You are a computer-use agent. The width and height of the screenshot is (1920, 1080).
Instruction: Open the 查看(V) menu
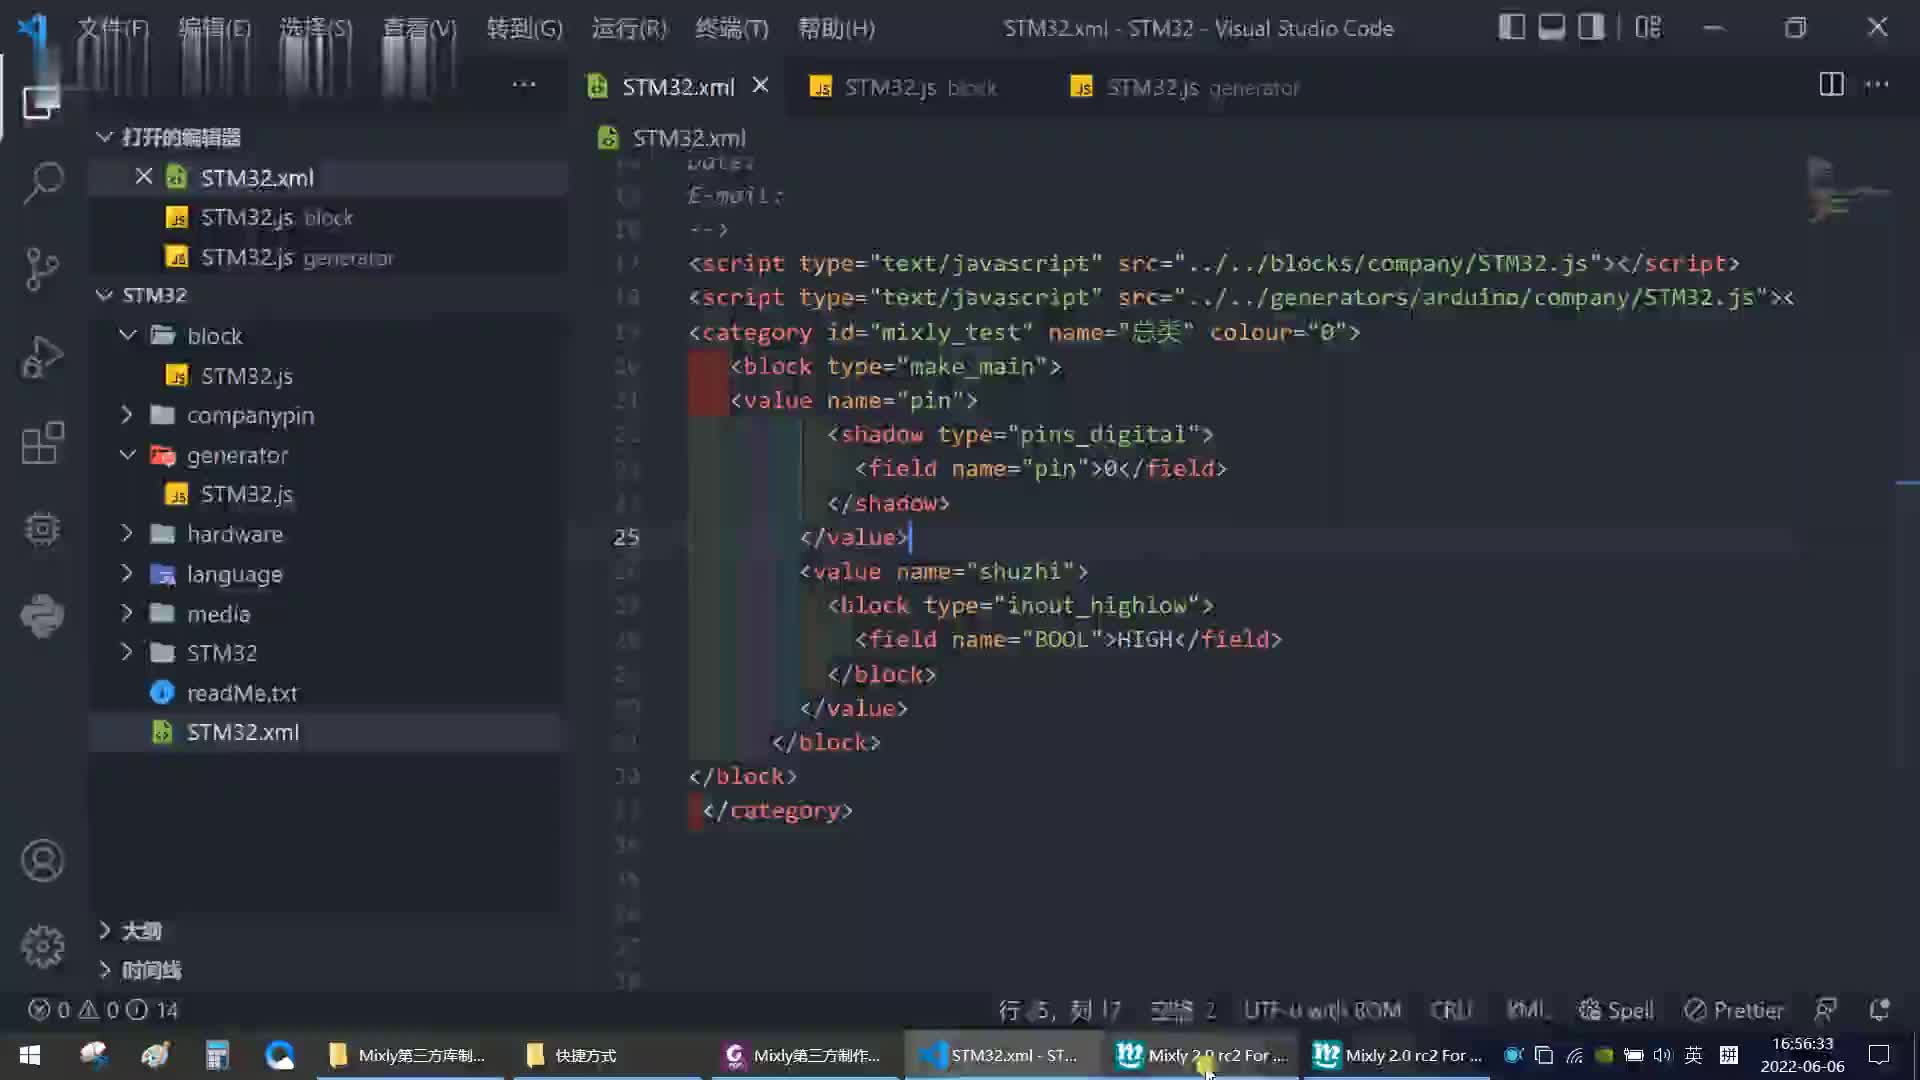(420, 28)
